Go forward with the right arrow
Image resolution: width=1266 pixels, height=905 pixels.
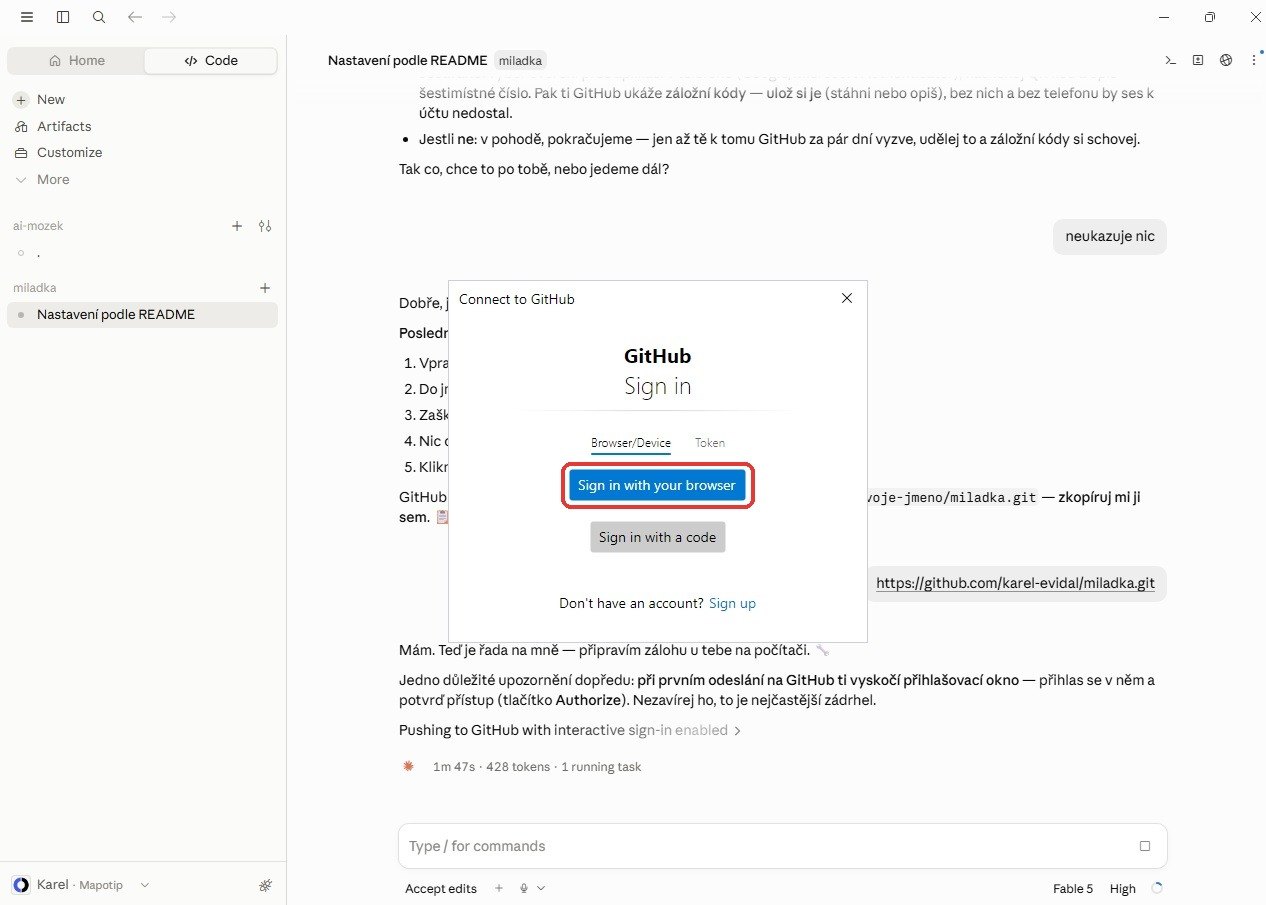(169, 17)
